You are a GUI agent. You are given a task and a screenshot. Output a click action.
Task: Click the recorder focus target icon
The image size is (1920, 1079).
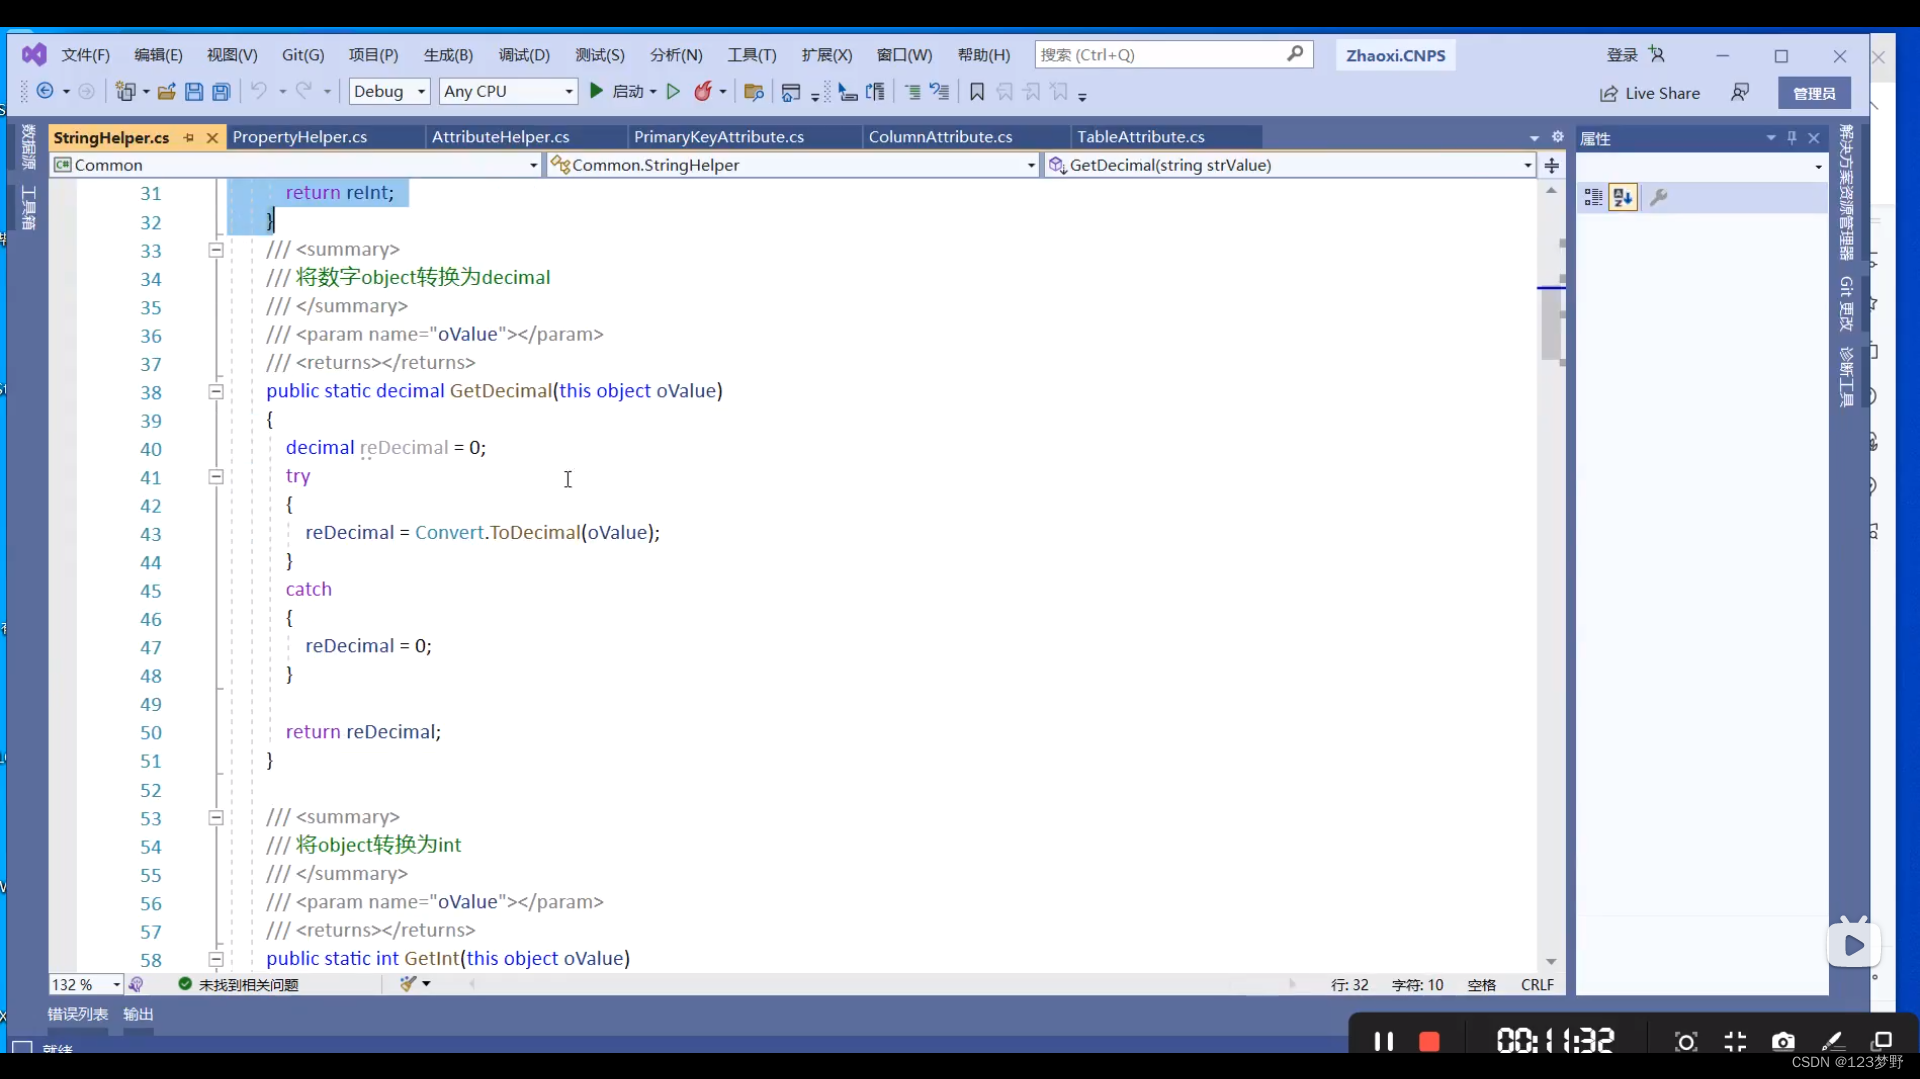click(x=1686, y=1042)
